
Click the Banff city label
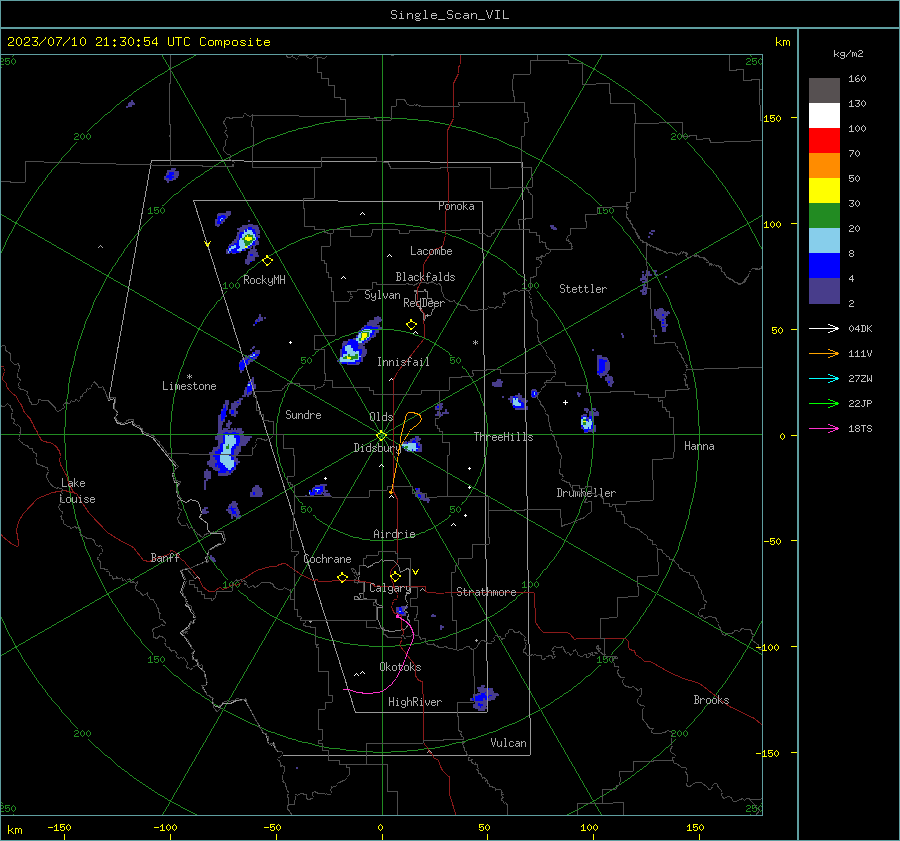point(165,557)
